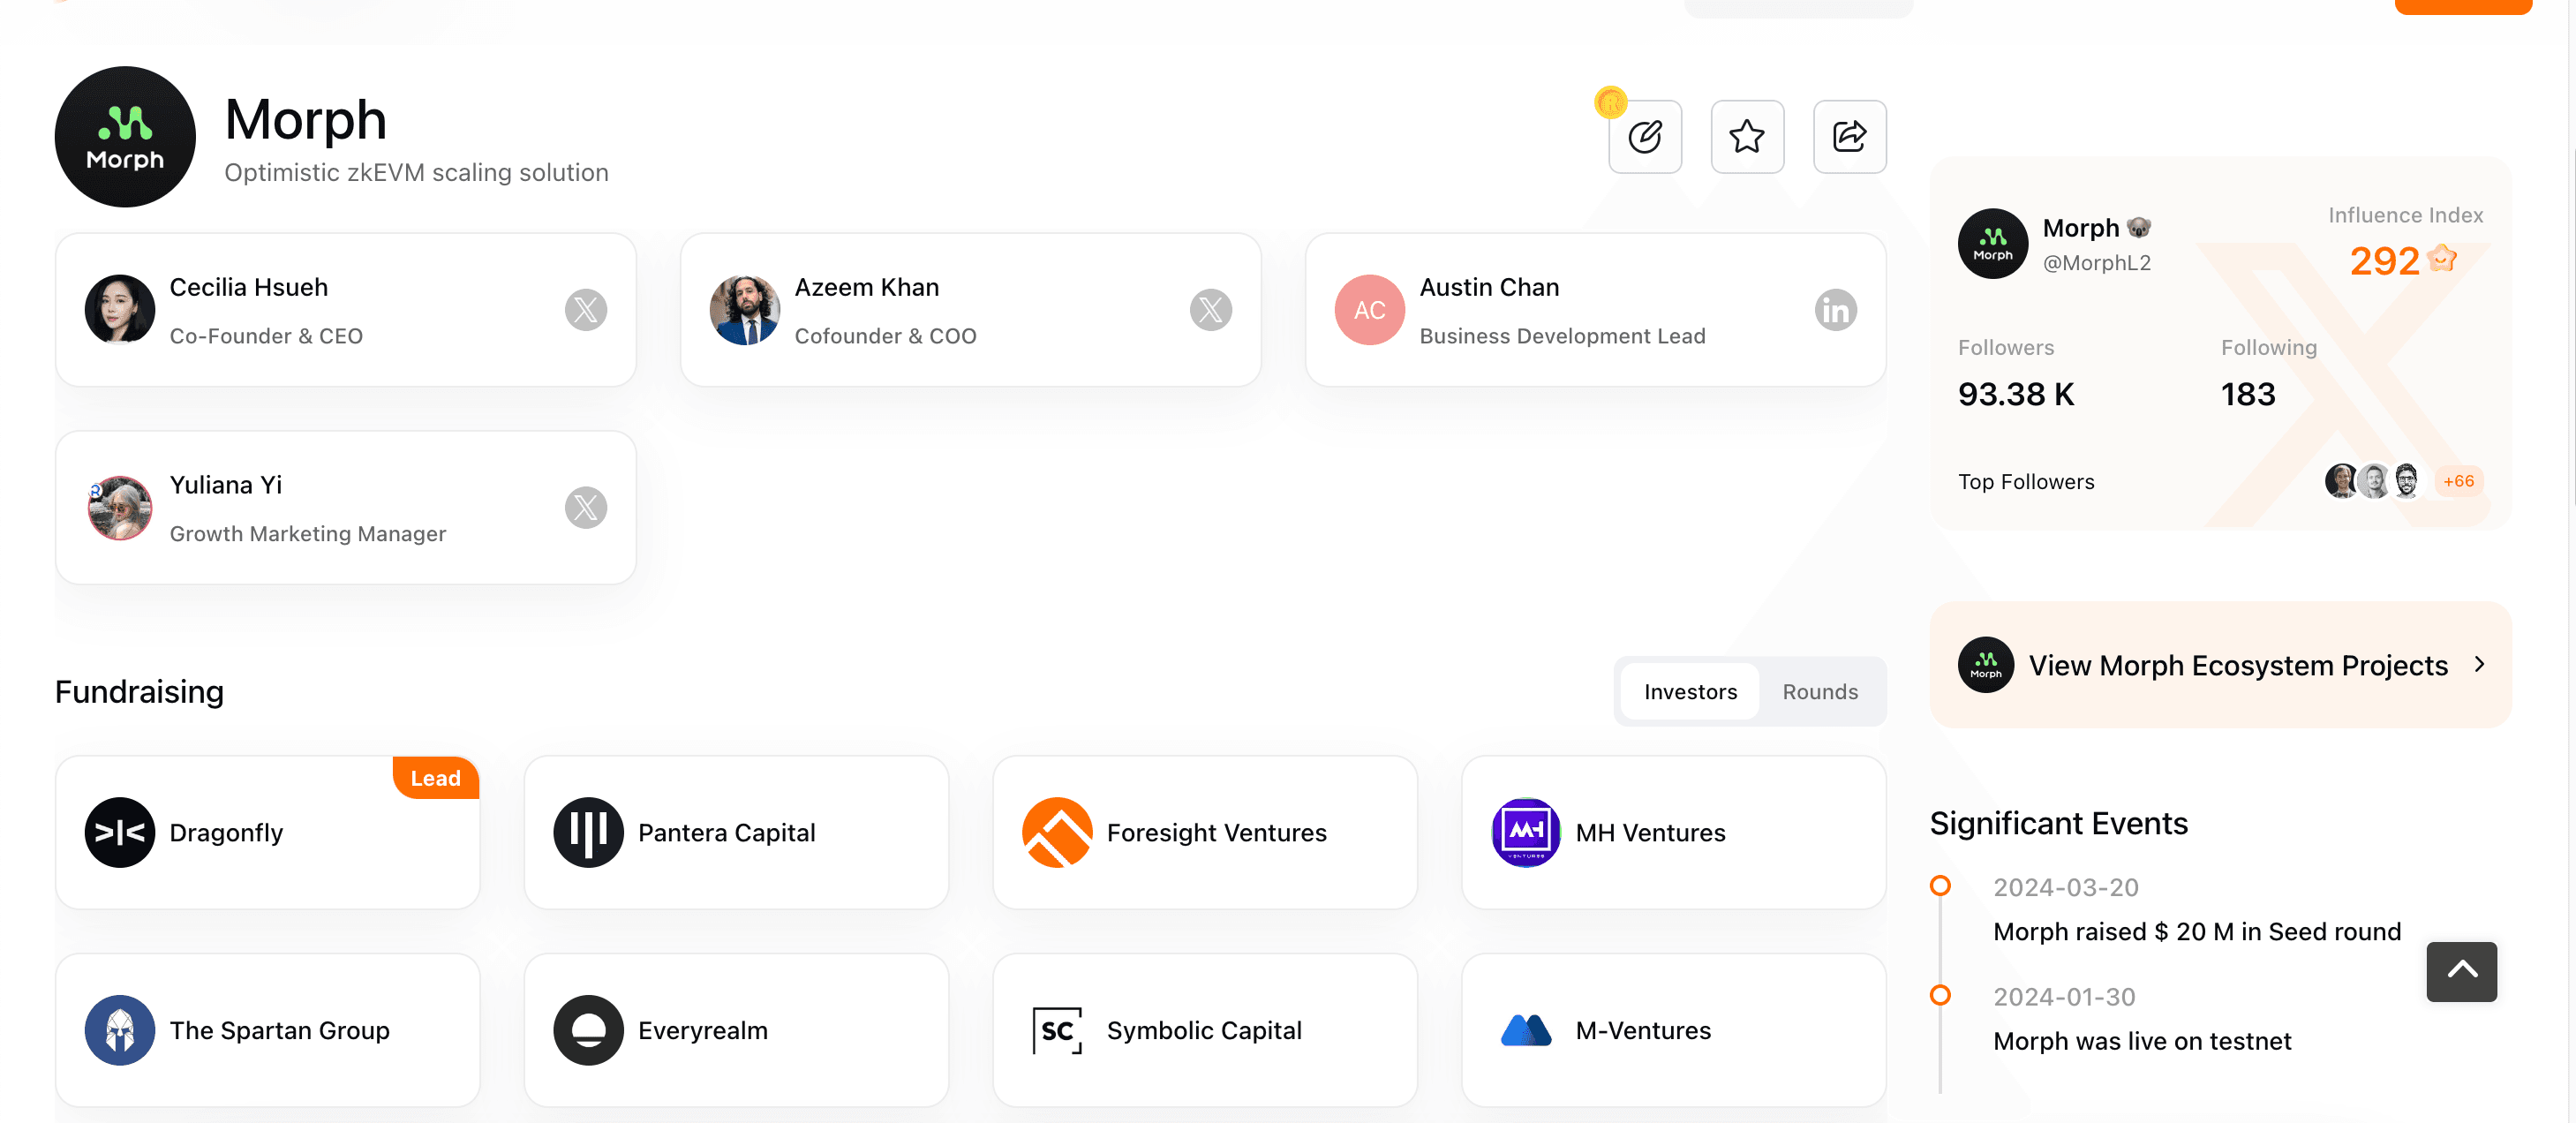Viewport: 2576px width, 1123px height.
Task: Click 'Growth Marketing Manager' role text
Action: 308,535
